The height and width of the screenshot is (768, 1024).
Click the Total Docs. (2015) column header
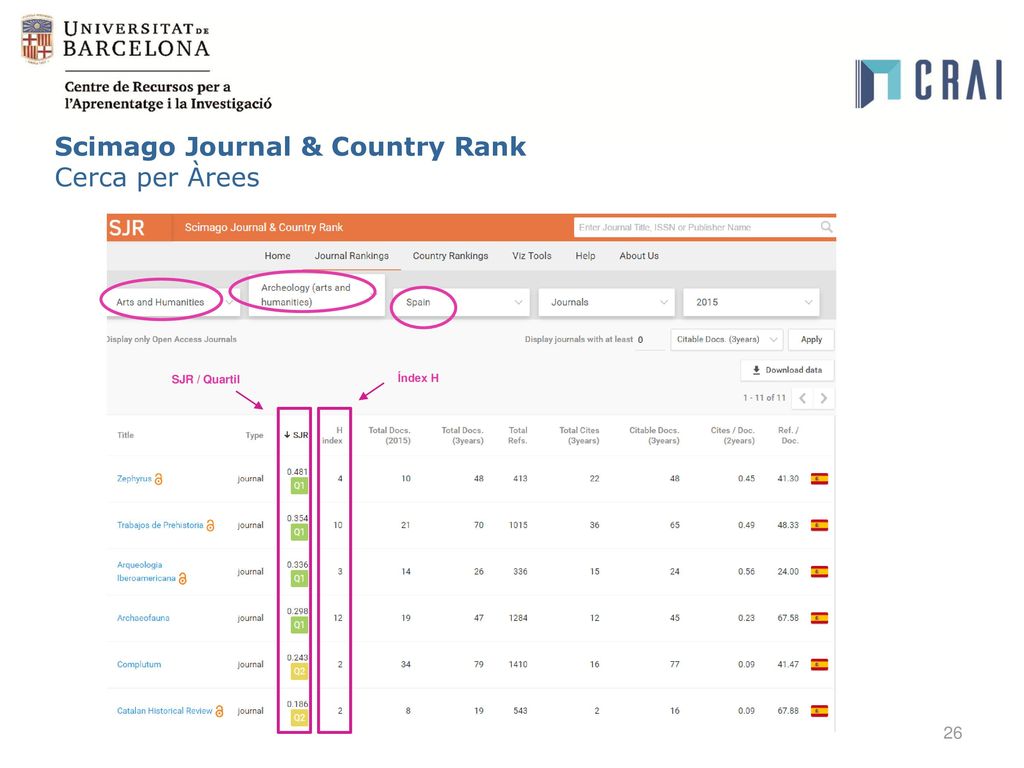pos(389,436)
